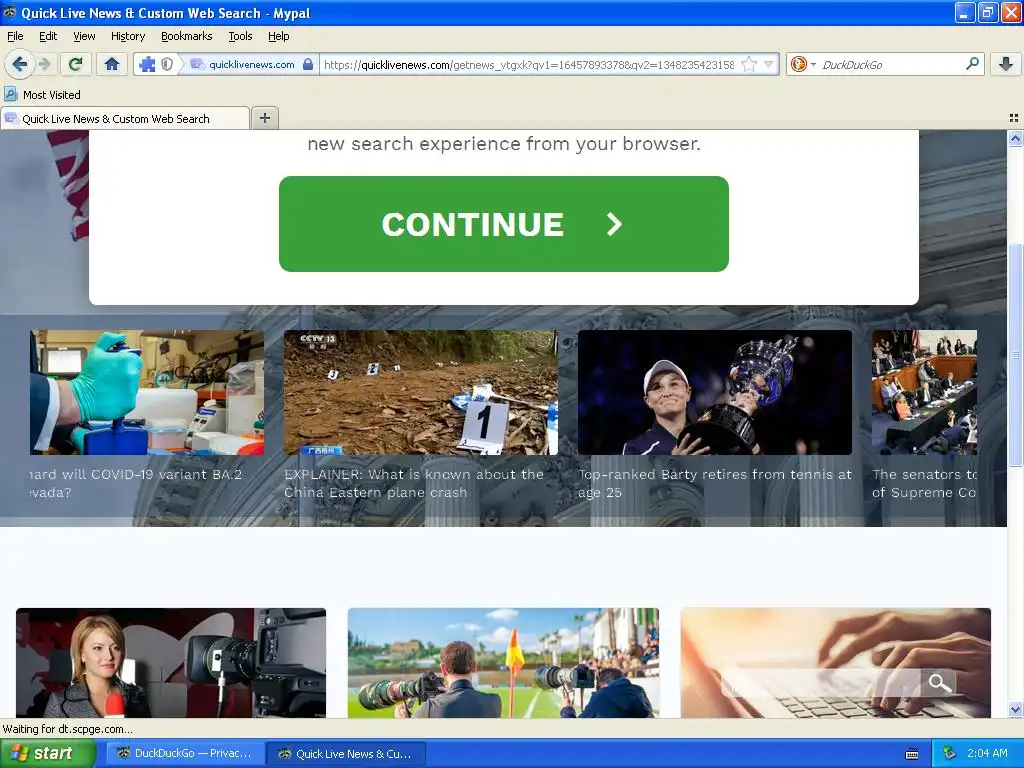Open the list all tabs icon
Image resolution: width=1024 pixels, height=768 pixels.
[x=1014, y=118]
